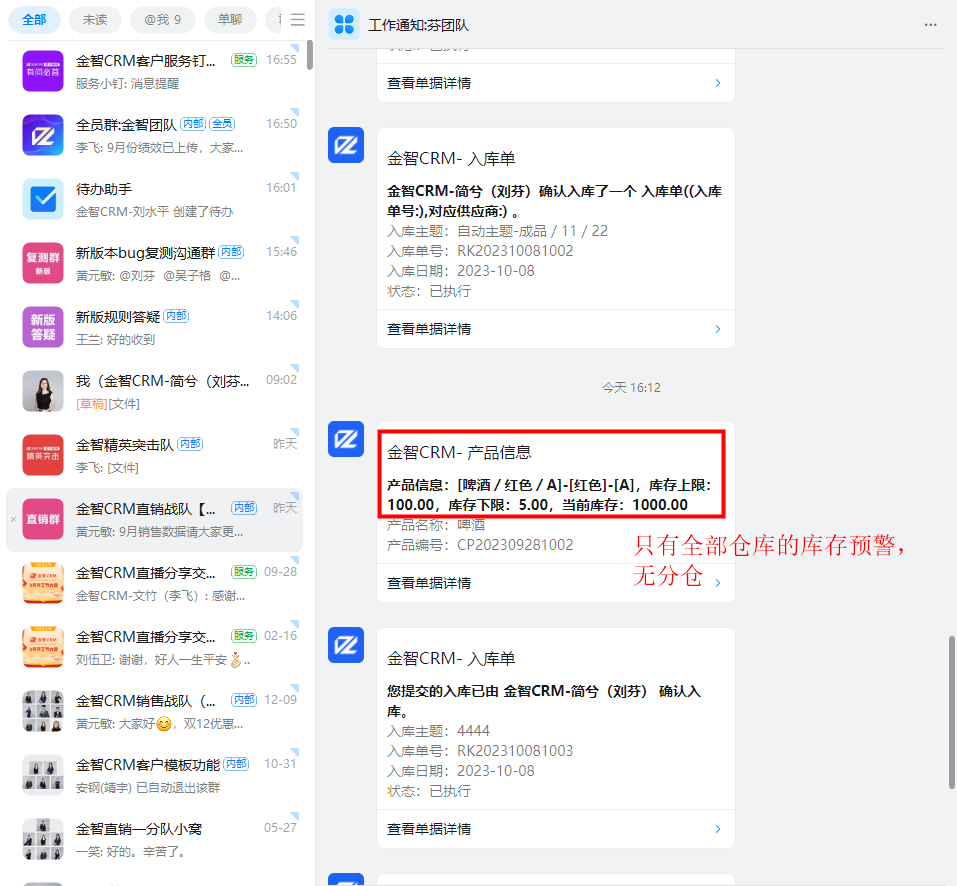Select the 单聊 filter tab
The width and height of the screenshot is (957, 886).
click(x=230, y=20)
